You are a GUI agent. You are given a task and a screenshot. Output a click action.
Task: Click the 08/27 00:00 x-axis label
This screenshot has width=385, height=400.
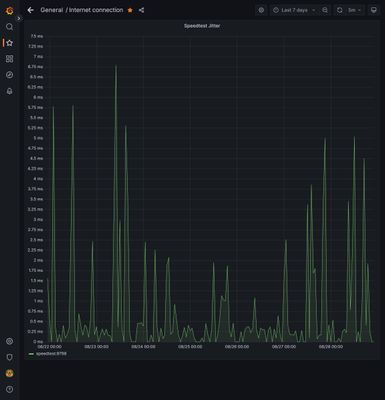pos(284,347)
